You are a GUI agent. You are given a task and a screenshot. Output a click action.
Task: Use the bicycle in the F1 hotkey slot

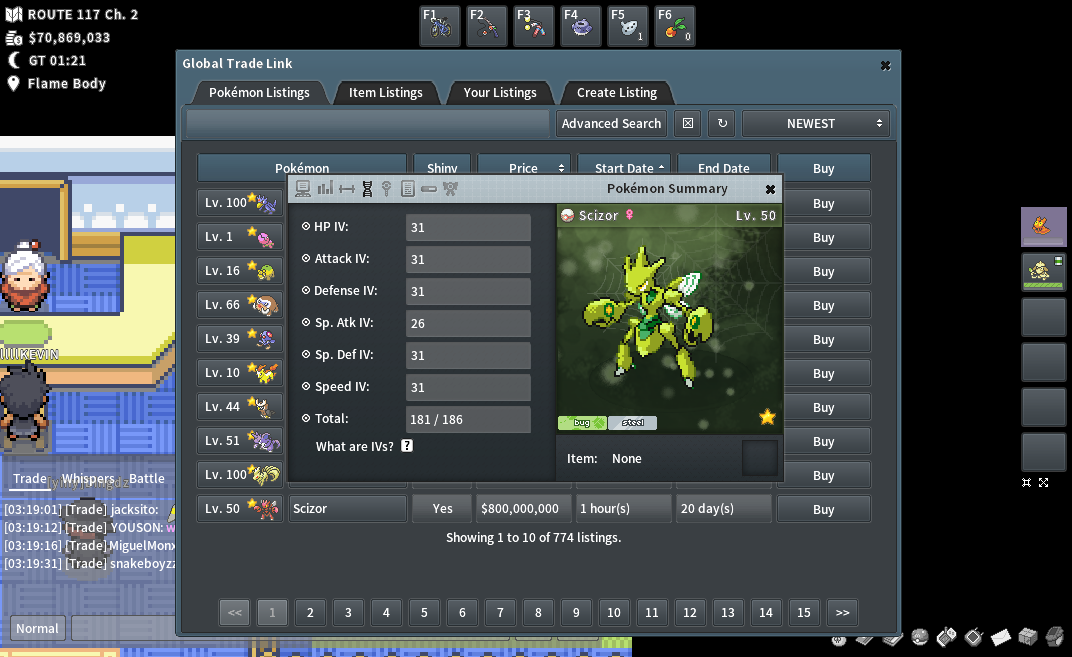coord(440,27)
